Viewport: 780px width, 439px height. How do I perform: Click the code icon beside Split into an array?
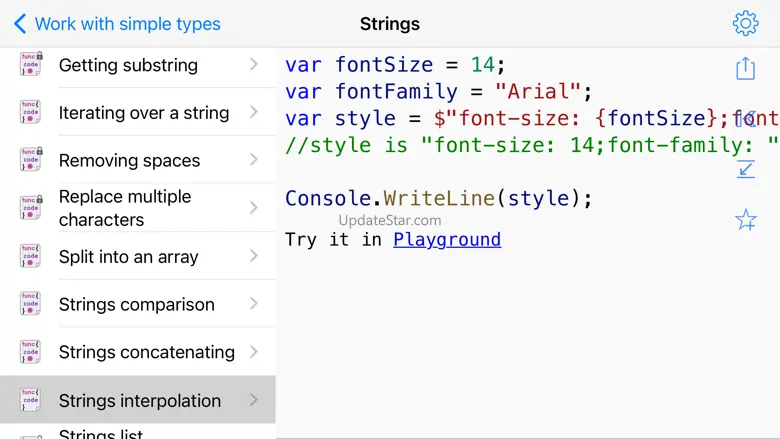point(31,256)
